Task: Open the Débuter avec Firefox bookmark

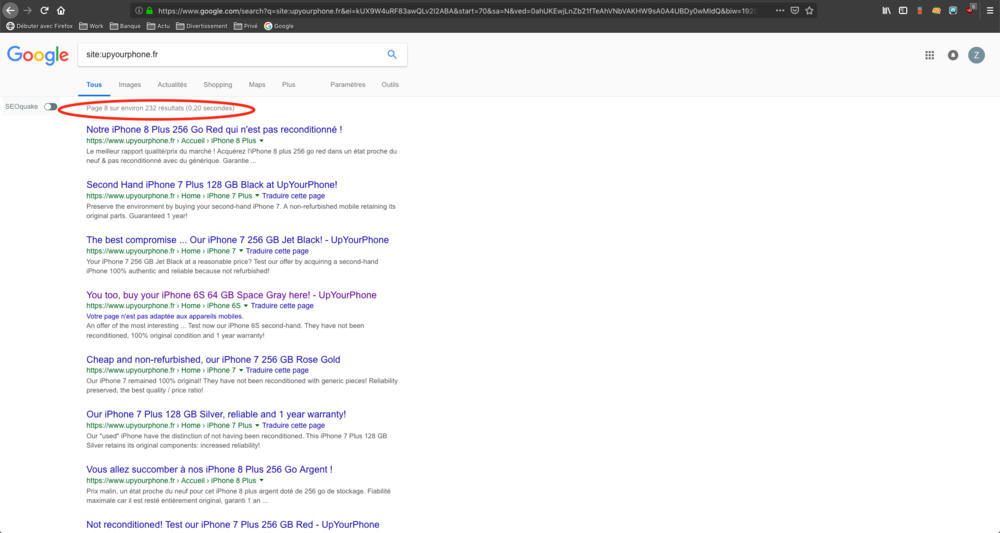Action: coord(40,26)
